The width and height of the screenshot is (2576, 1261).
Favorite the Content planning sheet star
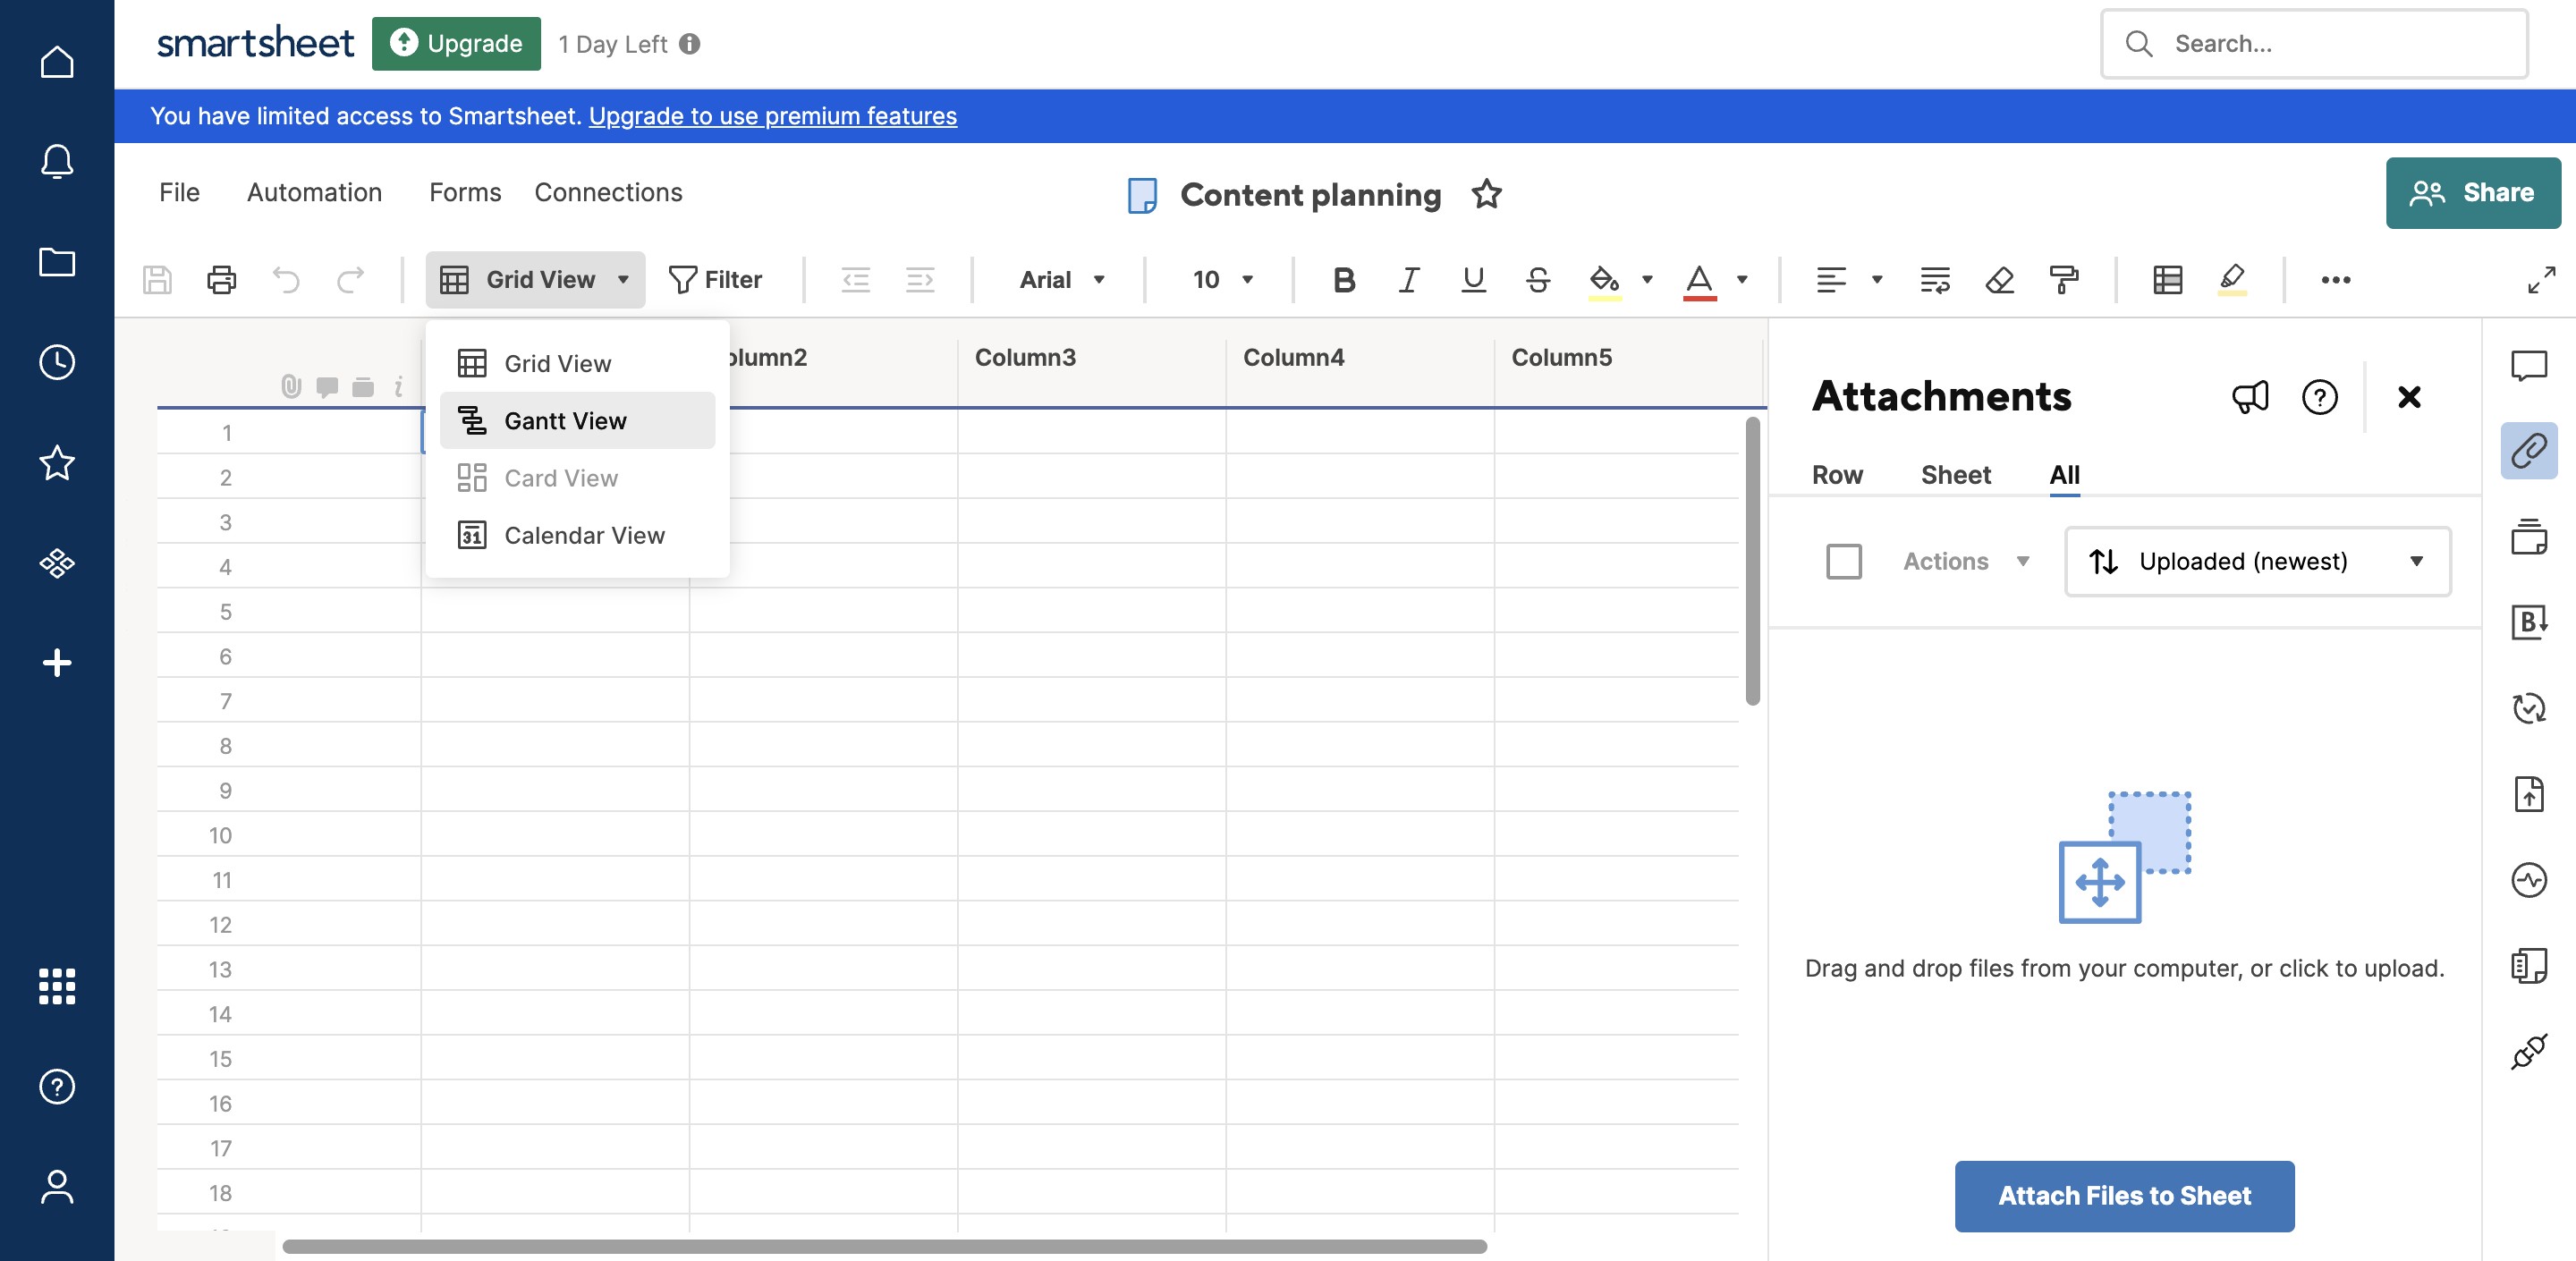[x=1486, y=194]
